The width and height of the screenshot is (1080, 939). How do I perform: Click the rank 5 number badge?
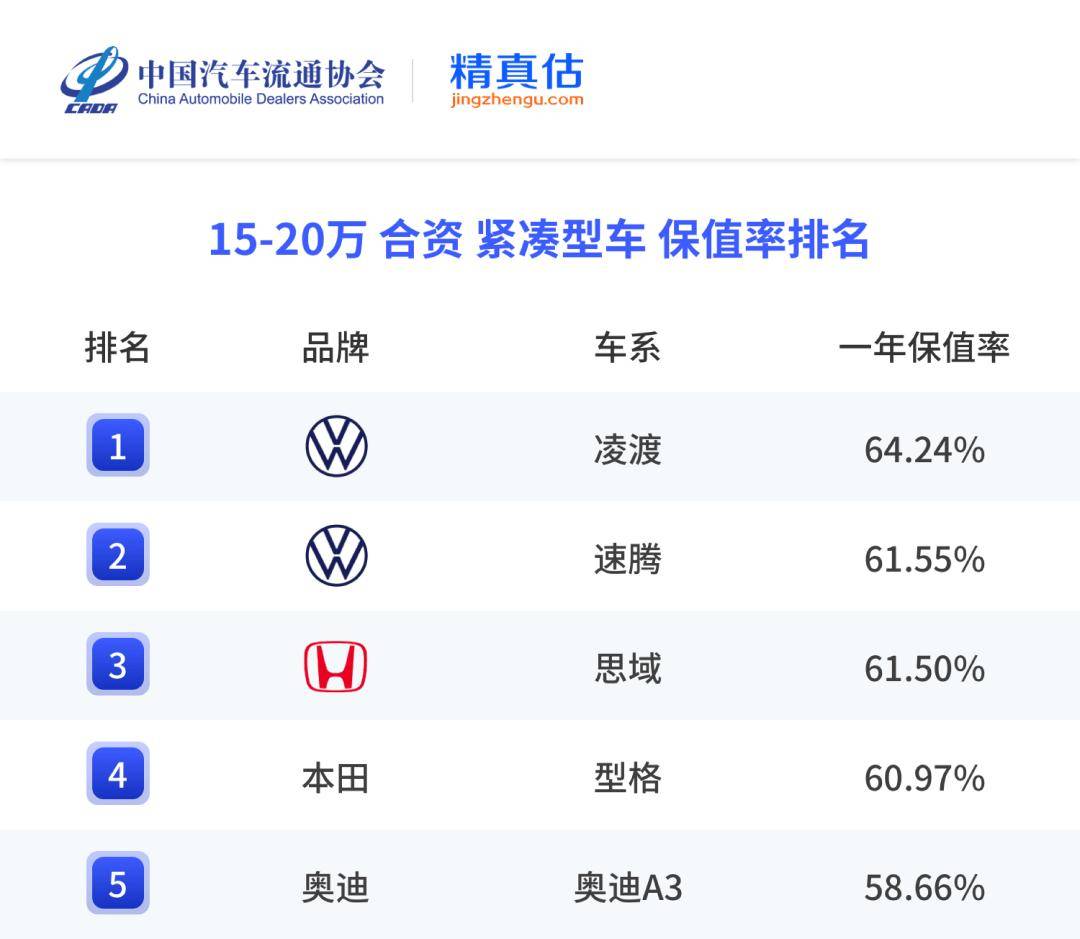118,884
